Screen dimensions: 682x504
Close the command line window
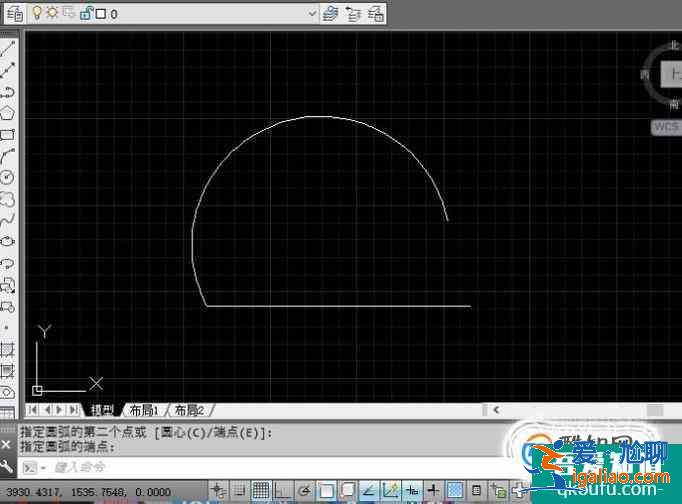pyautogui.click(x=6, y=444)
